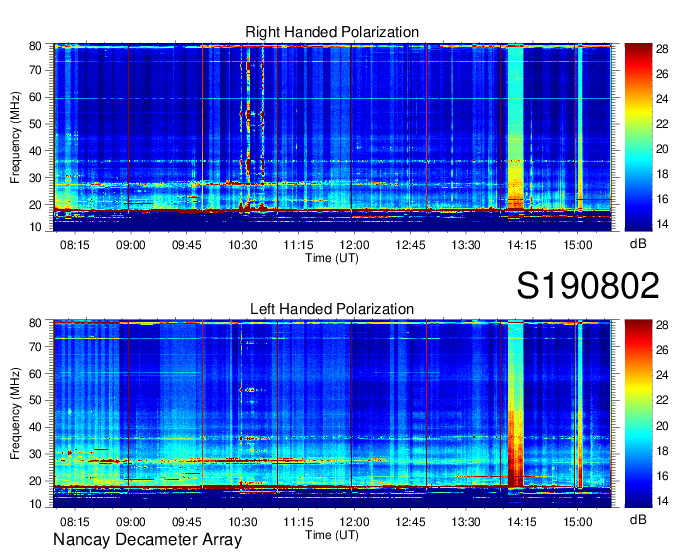This screenshot has height=552, width=680.
Task: Click "Frequency (MHz)" axis label of left-handed plot
Action: 15,414
